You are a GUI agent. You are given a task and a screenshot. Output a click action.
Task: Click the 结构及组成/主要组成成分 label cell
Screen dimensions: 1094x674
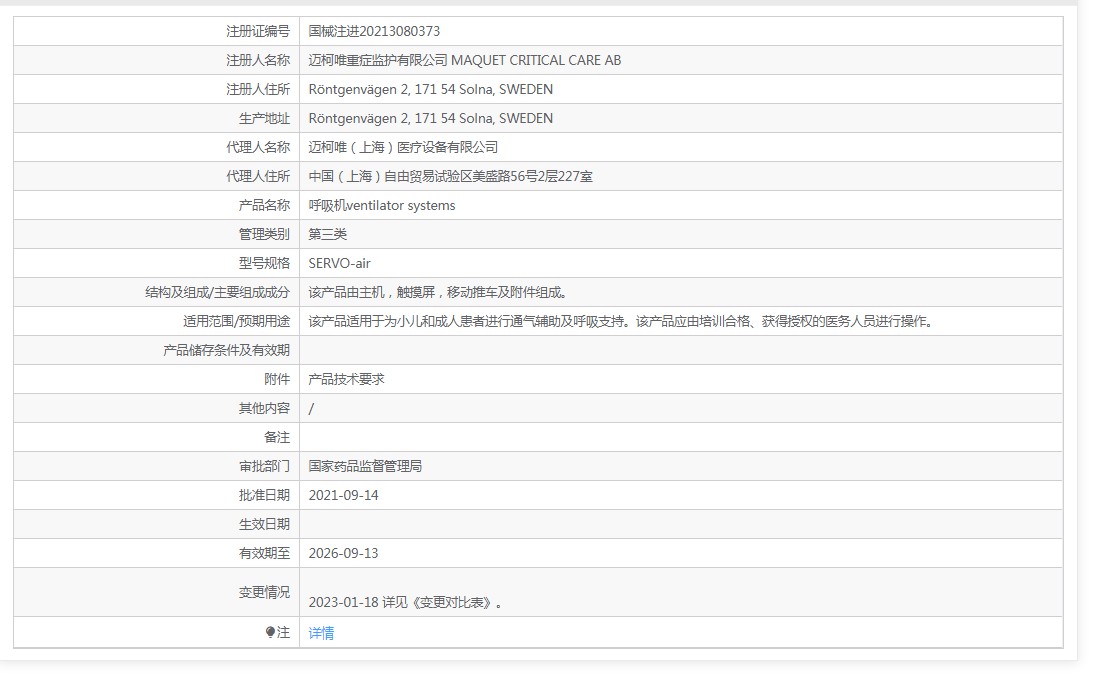coord(156,292)
